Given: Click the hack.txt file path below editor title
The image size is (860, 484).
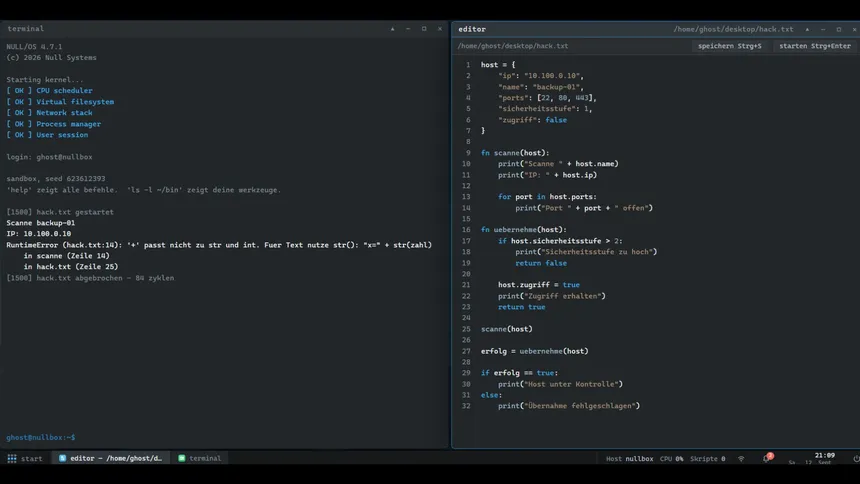Looking at the screenshot, I should coord(513,46).
